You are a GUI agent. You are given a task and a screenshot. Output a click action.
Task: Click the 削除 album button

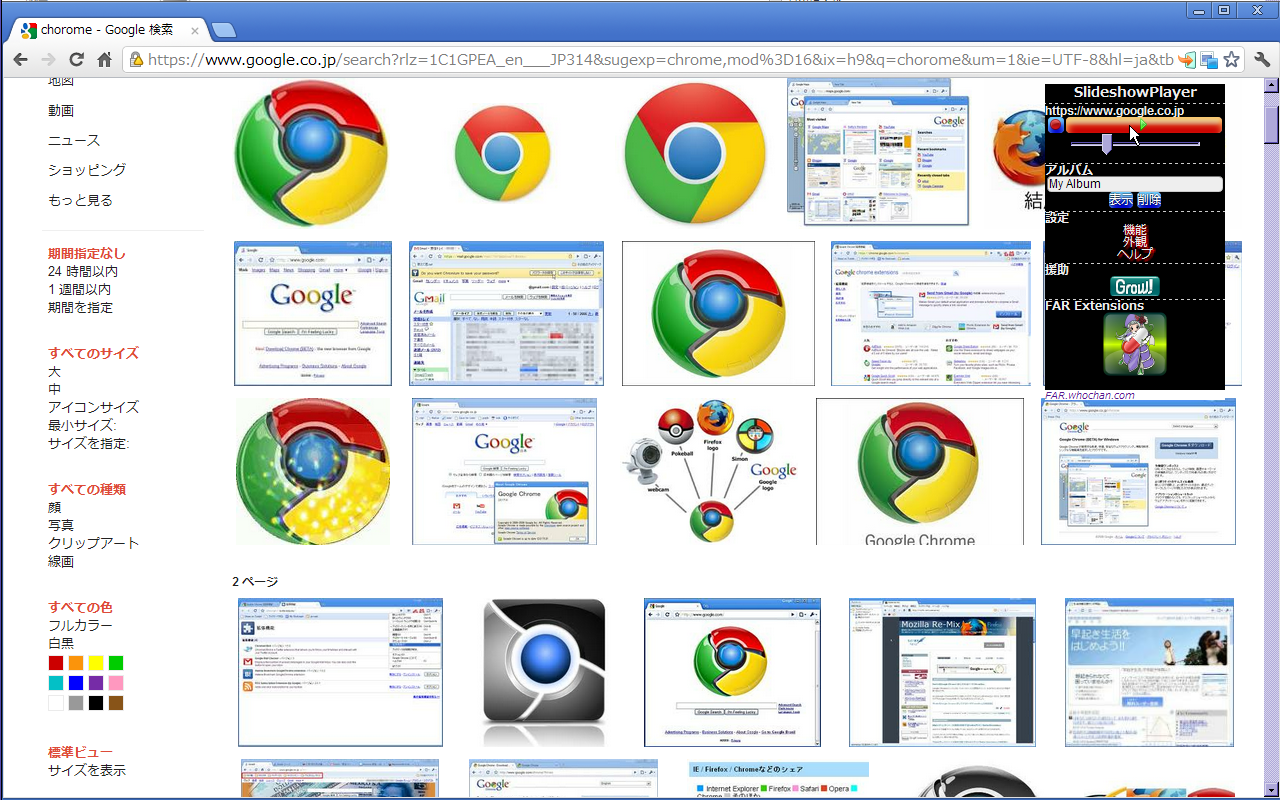(1149, 200)
